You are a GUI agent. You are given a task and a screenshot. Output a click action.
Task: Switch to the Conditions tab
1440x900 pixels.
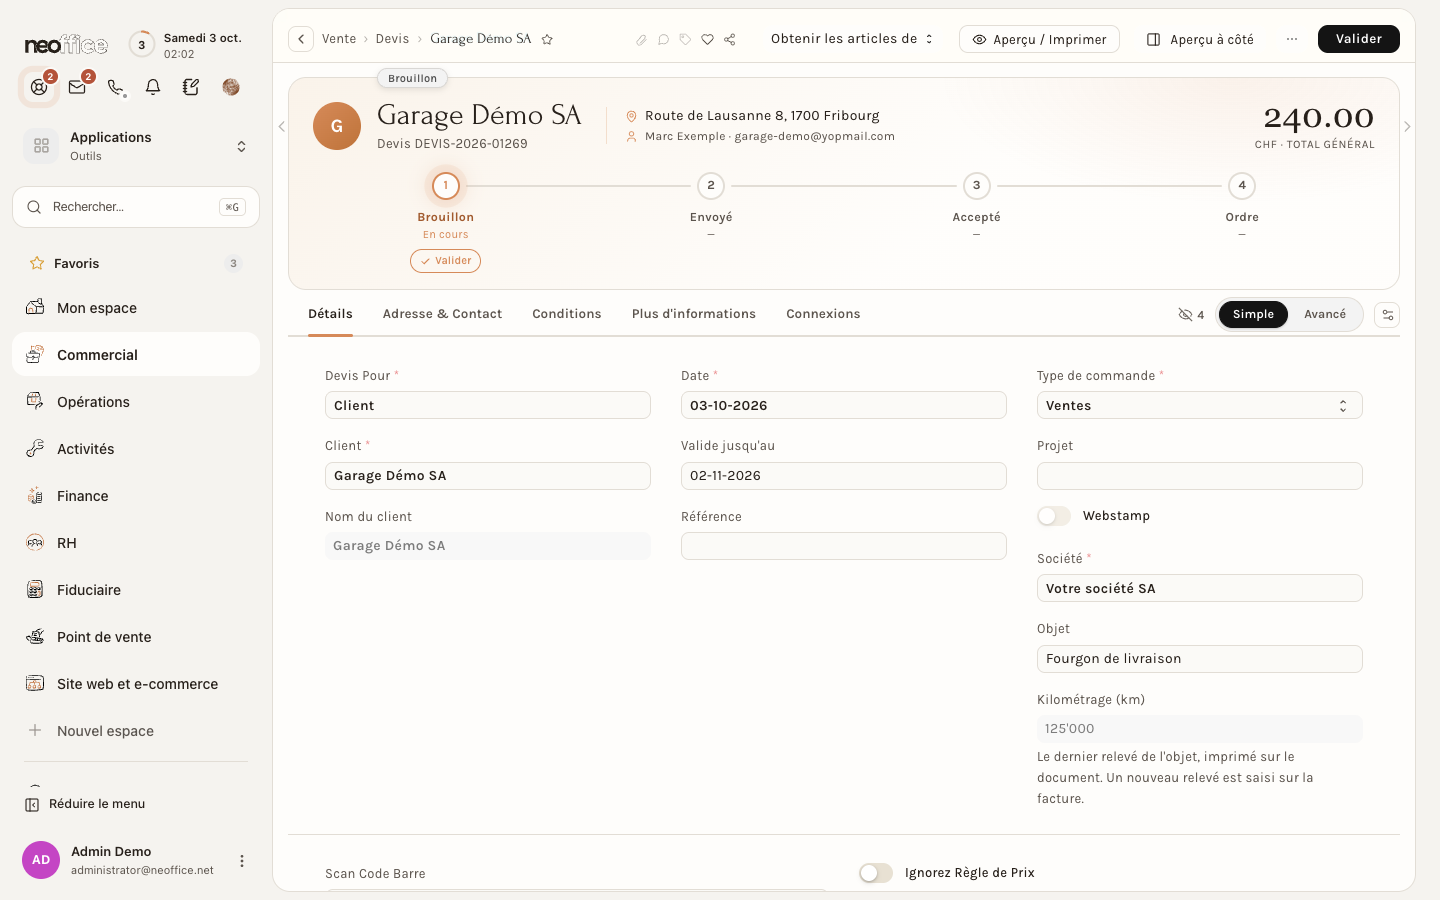coord(567,314)
